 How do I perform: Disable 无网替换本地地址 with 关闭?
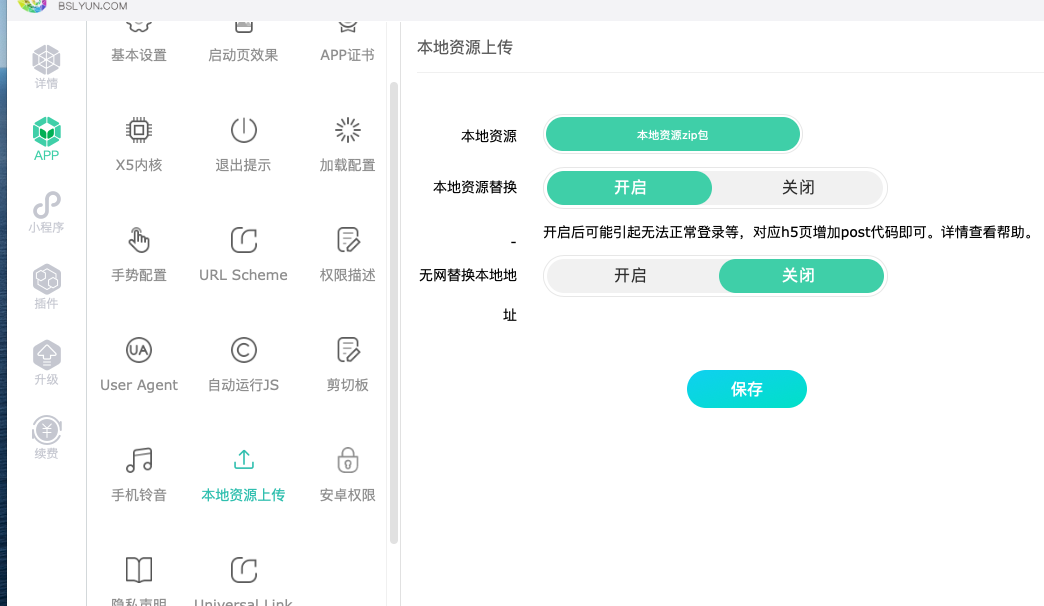(800, 276)
